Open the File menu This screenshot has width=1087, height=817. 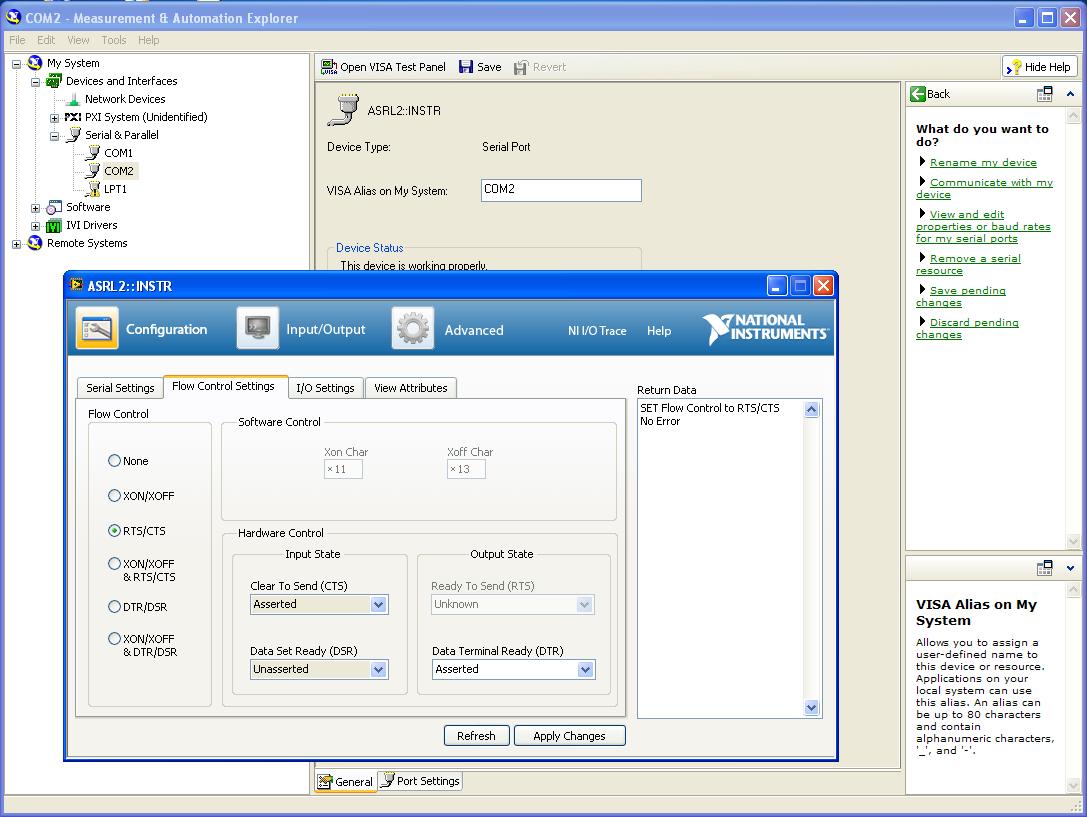click(17, 40)
